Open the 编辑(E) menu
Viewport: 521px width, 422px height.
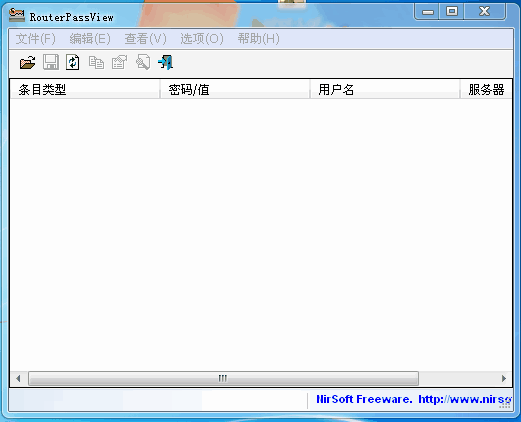(x=90, y=39)
